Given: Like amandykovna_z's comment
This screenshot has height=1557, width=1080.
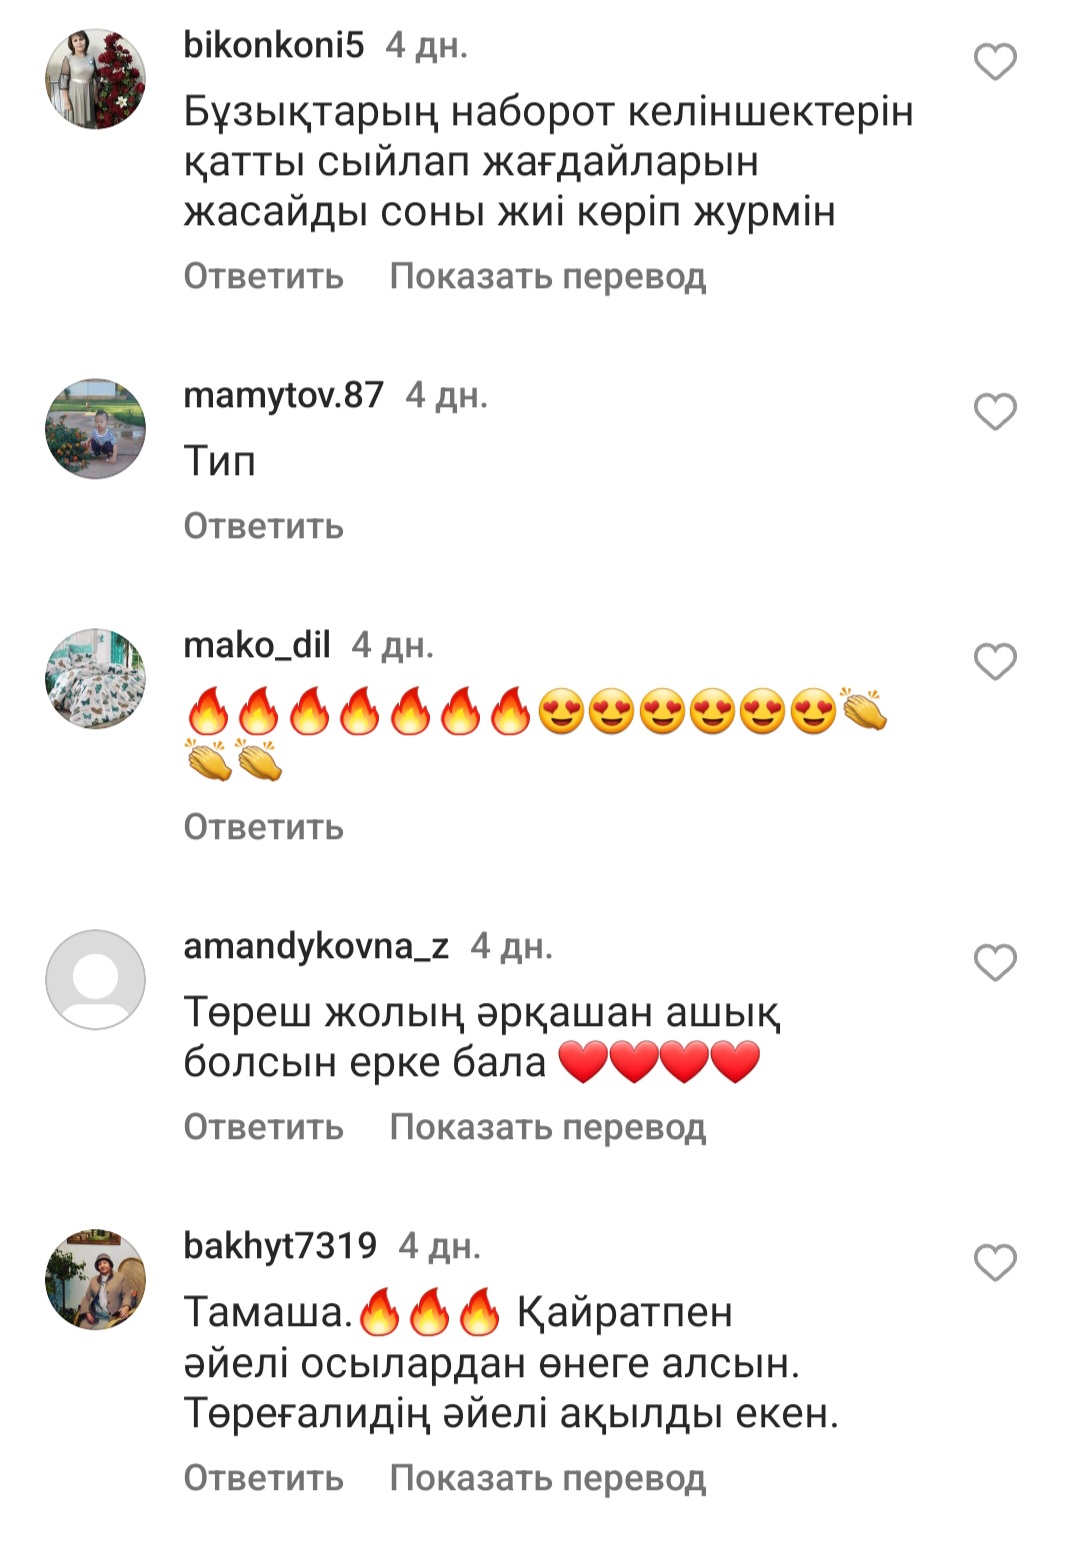Looking at the screenshot, I should tap(995, 962).
